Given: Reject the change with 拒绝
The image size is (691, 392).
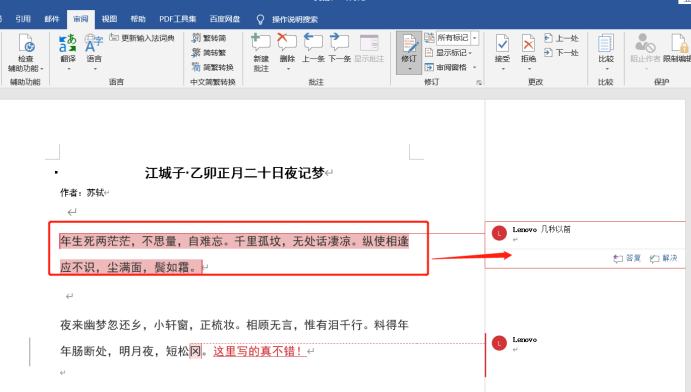Looking at the screenshot, I should [x=528, y=48].
